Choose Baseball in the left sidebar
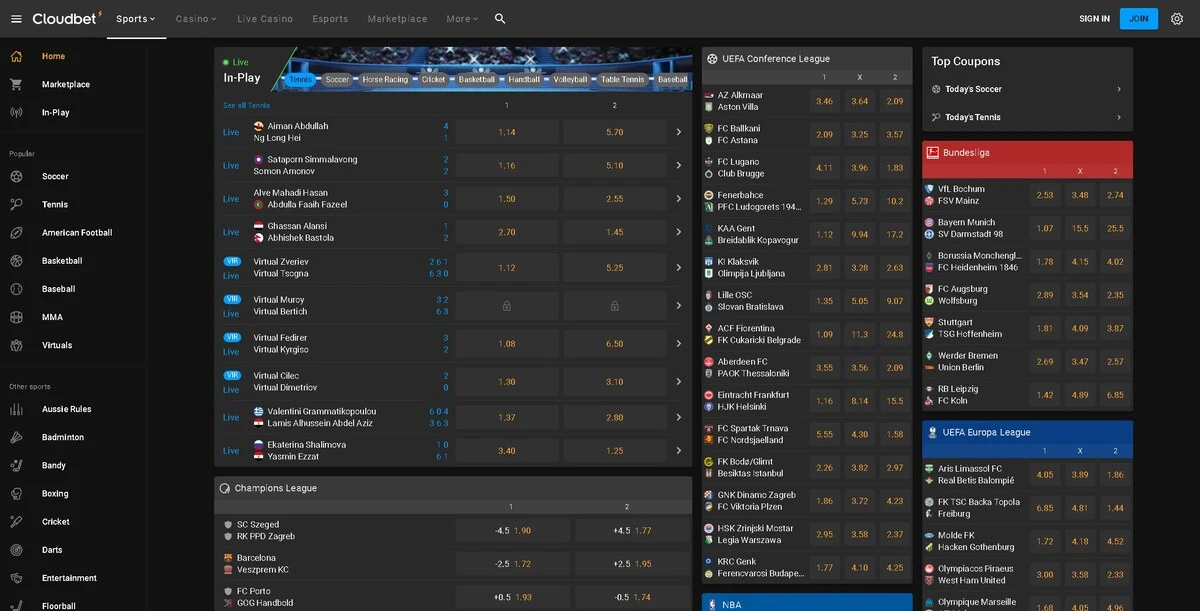 click(x=58, y=289)
